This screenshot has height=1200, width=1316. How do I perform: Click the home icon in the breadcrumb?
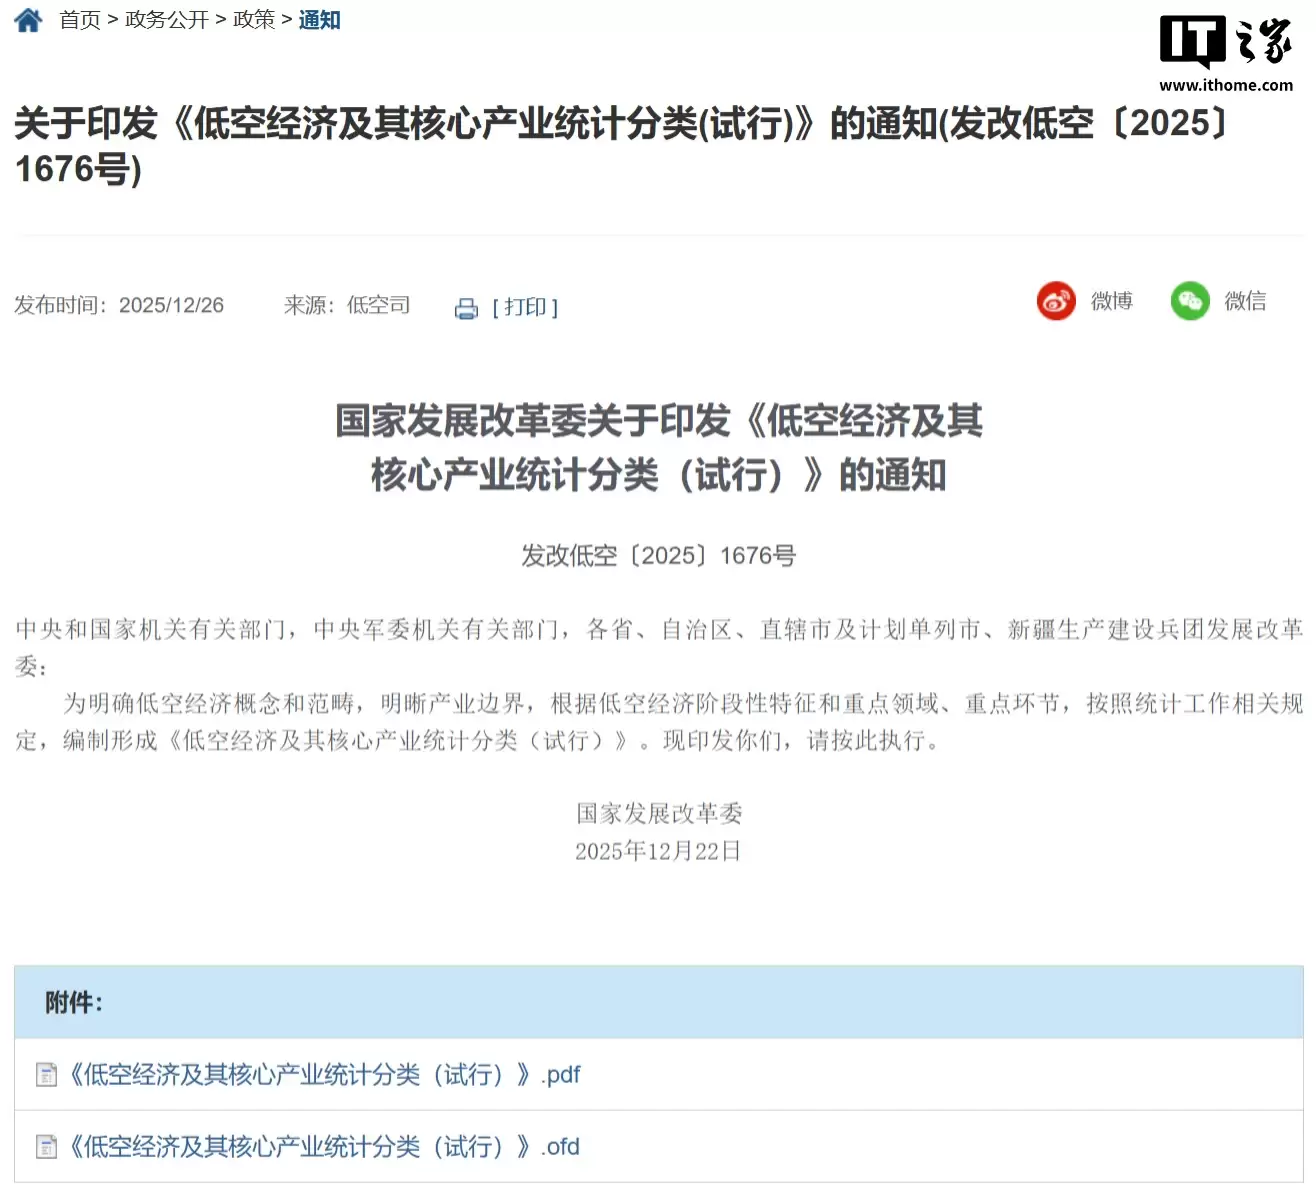pyautogui.click(x=27, y=19)
